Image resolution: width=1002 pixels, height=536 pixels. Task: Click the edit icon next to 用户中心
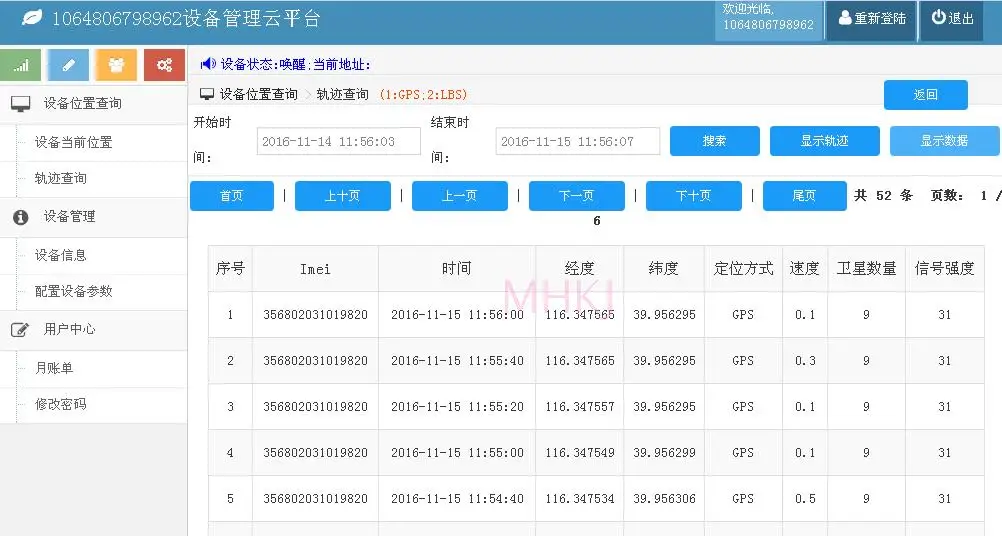coord(20,330)
